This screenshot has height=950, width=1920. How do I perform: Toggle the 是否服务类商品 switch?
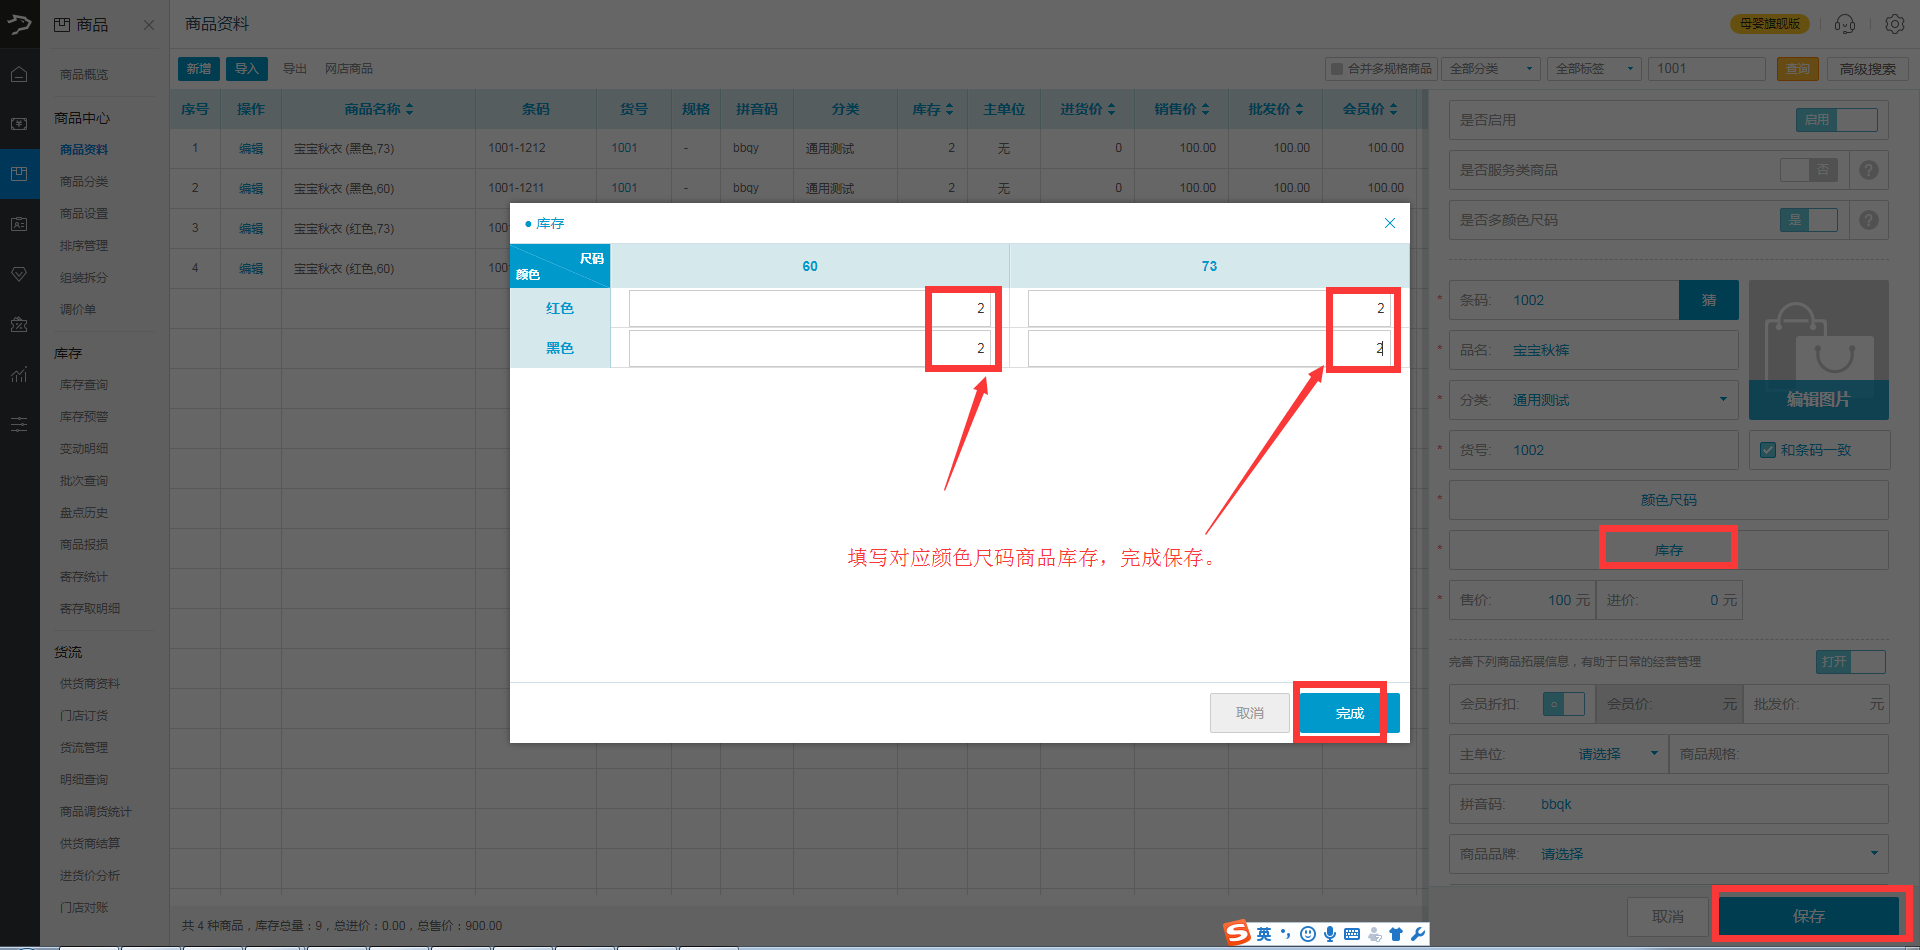click(1808, 170)
